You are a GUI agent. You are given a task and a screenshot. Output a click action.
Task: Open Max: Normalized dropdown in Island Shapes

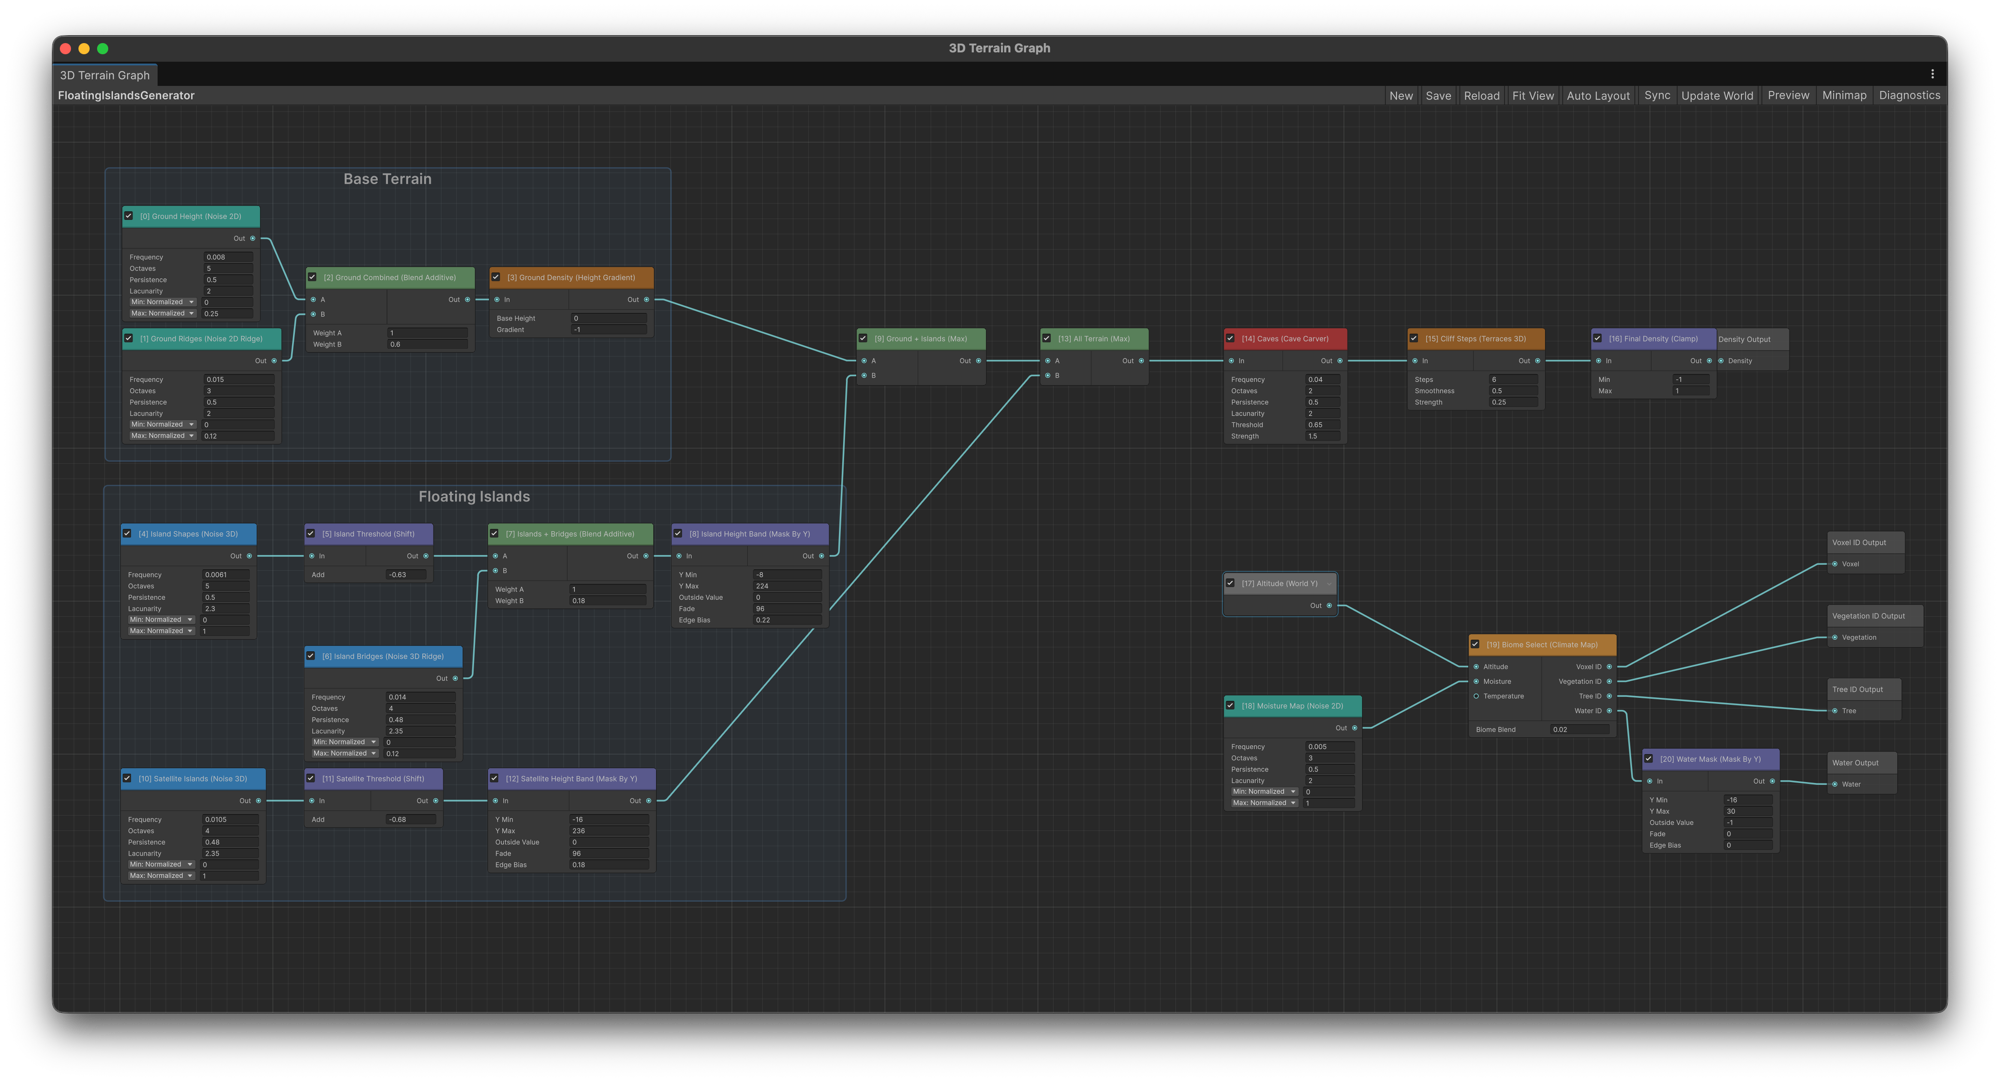coord(160,631)
